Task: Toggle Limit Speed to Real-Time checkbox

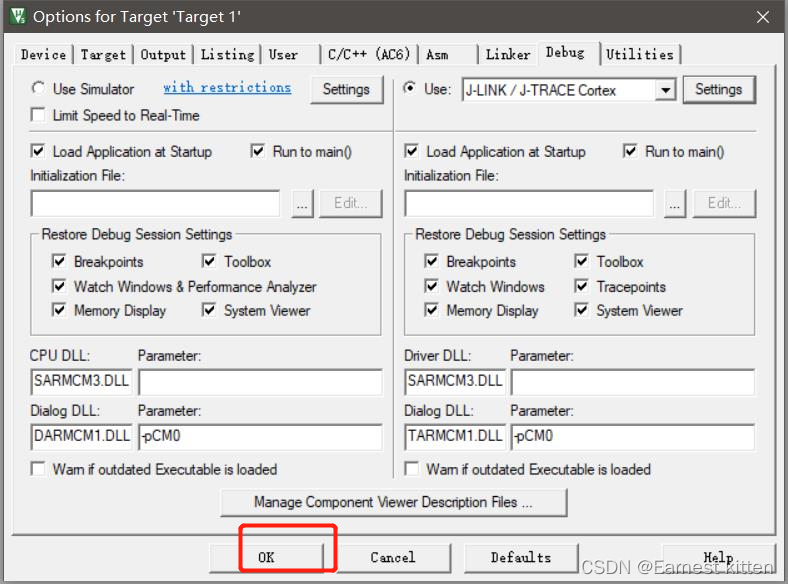Action: tap(38, 115)
